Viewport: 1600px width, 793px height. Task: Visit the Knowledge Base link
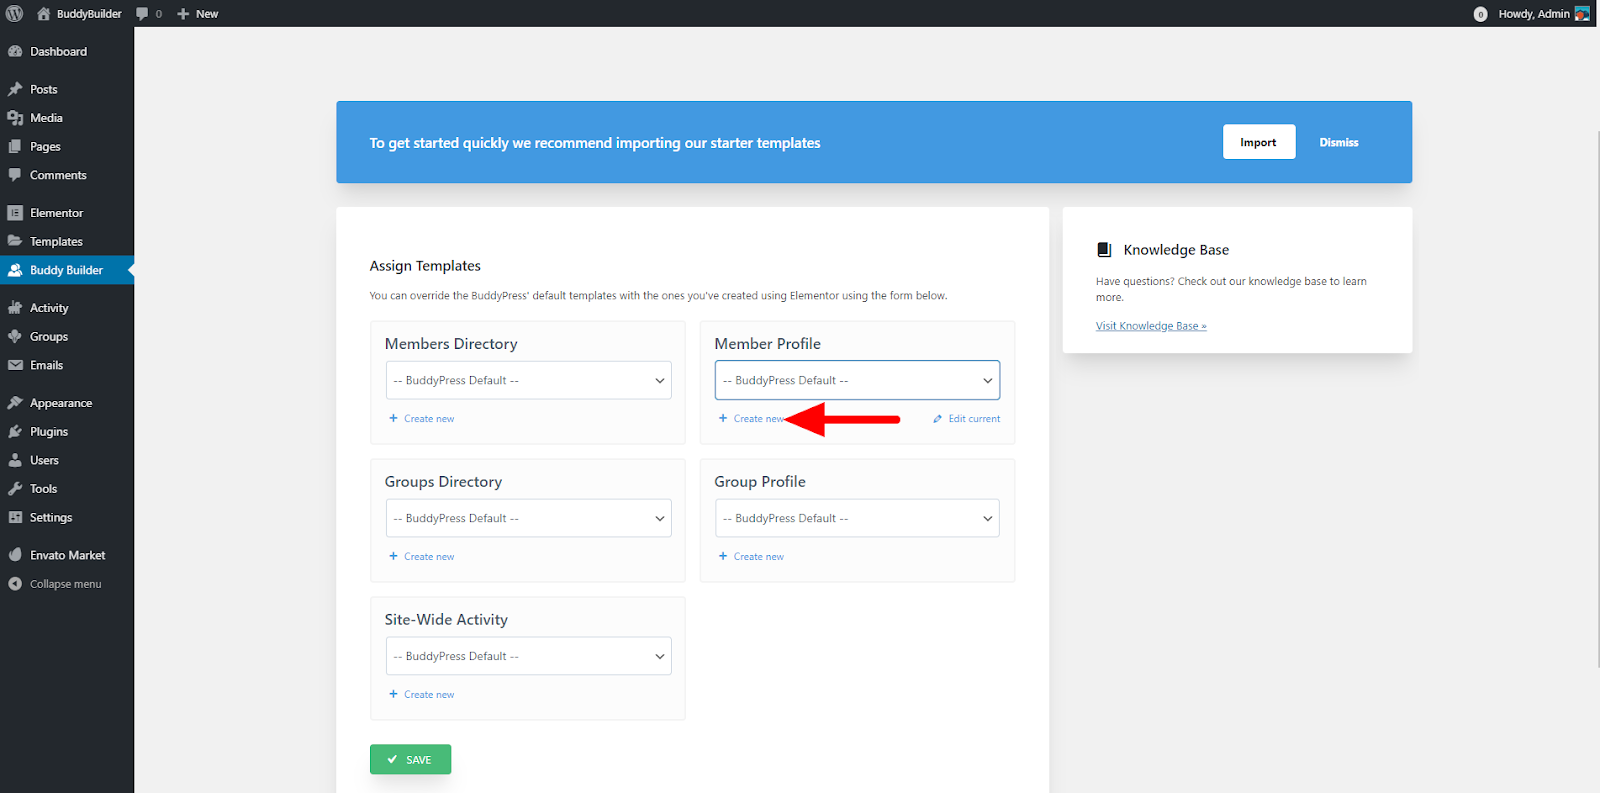coord(1151,326)
